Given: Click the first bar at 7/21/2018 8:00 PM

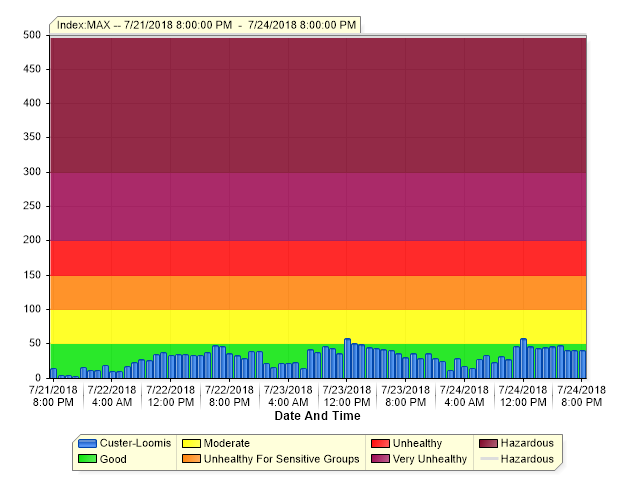Looking at the screenshot, I should [x=53, y=373].
